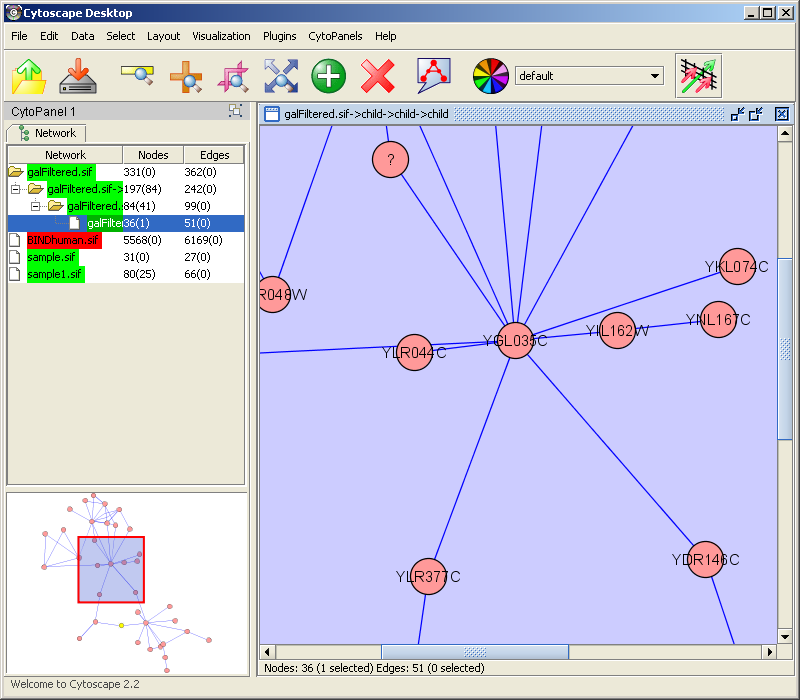Open the color wheel VizMapper icon
The image size is (800, 700).
click(491, 76)
